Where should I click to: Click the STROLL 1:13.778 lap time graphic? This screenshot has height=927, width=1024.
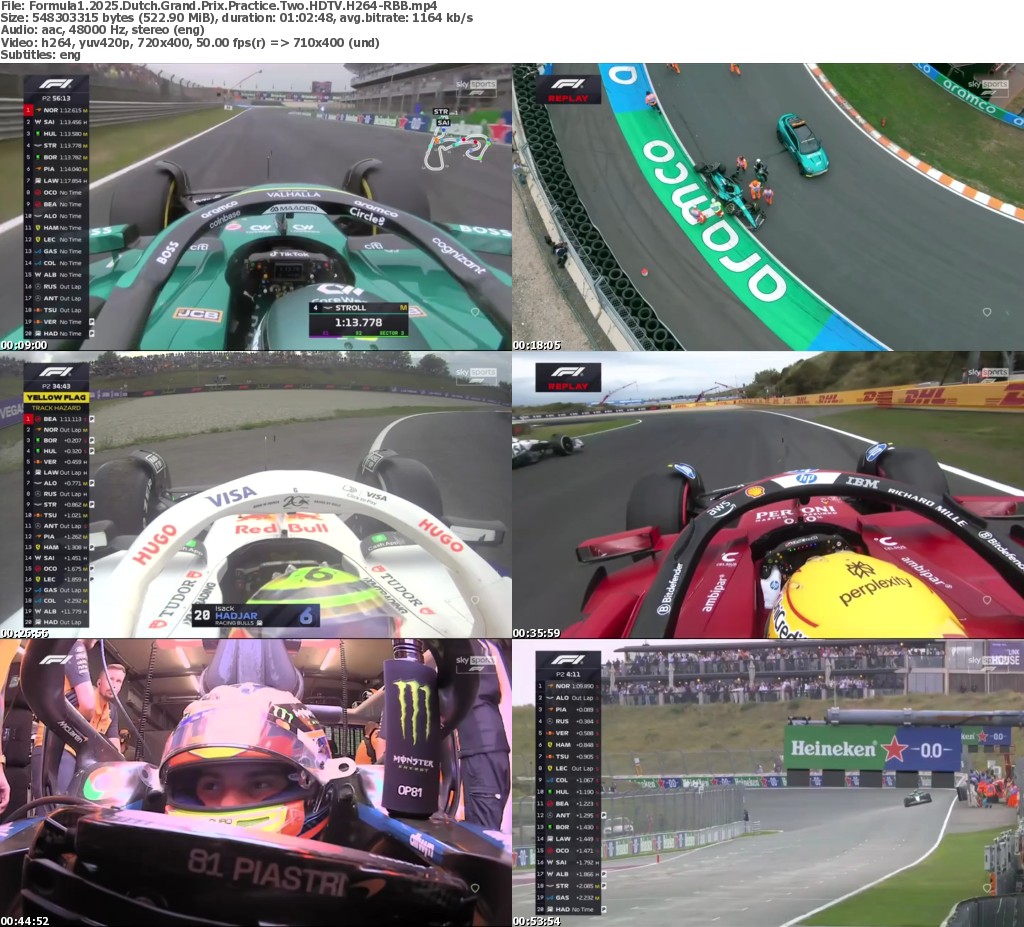359,319
